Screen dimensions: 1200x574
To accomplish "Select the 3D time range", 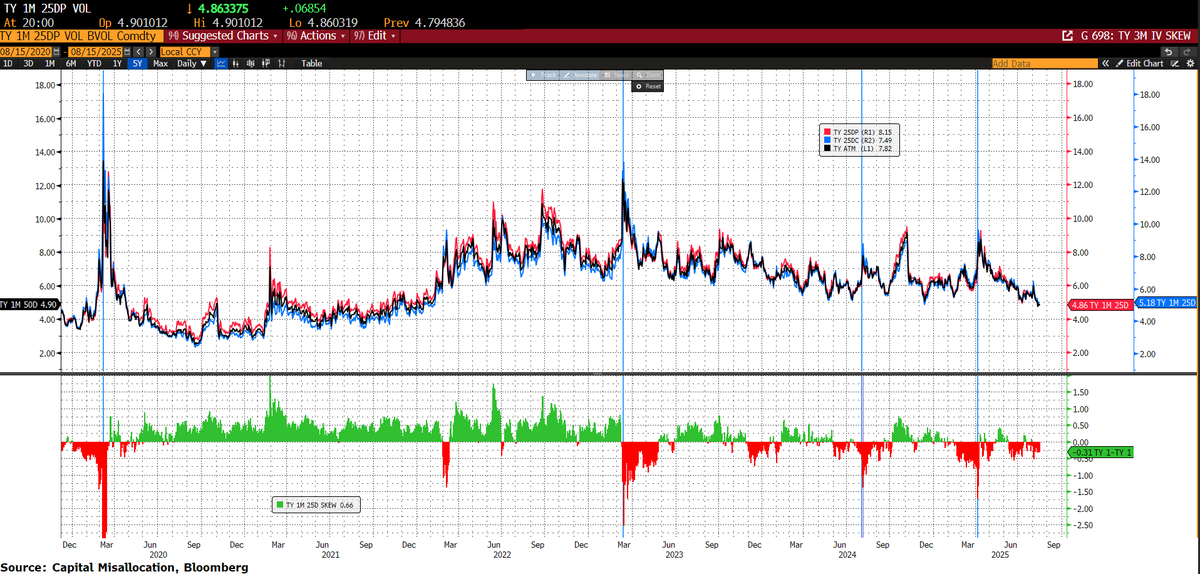I will point(28,63).
